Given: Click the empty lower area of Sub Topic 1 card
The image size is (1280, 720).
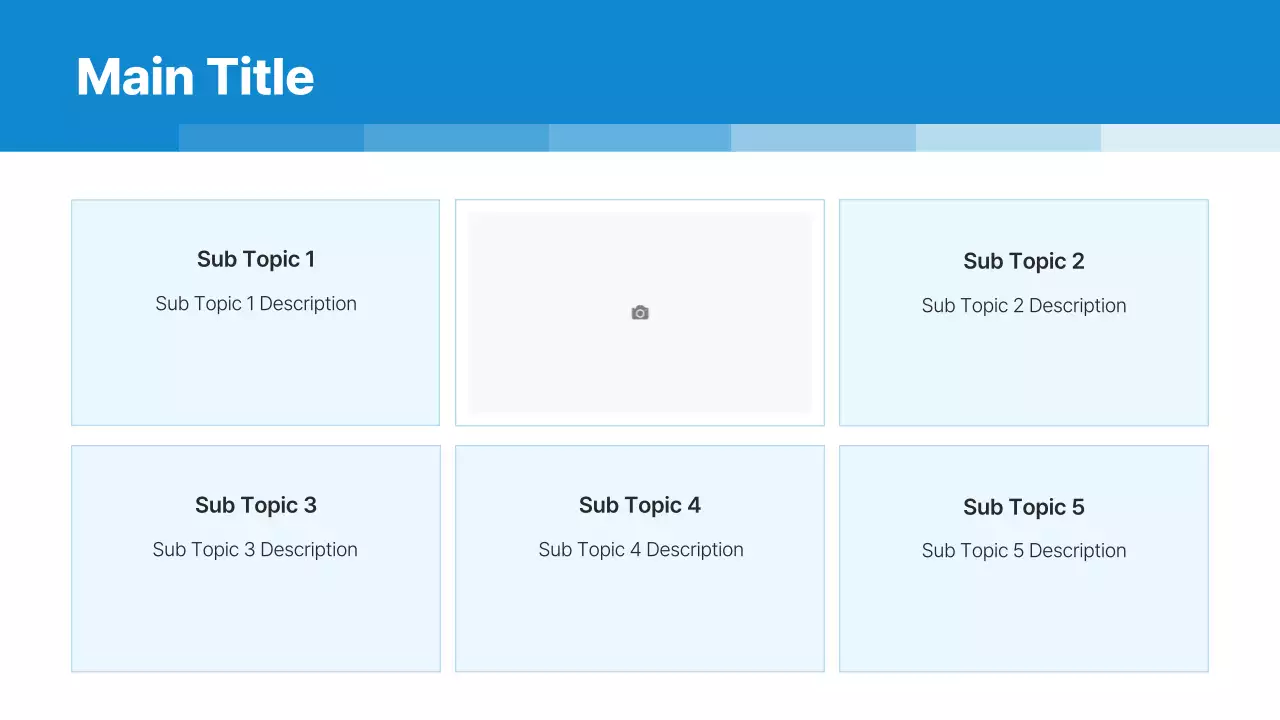Looking at the screenshot, I should pyautogui.click(x=256, y=375).
